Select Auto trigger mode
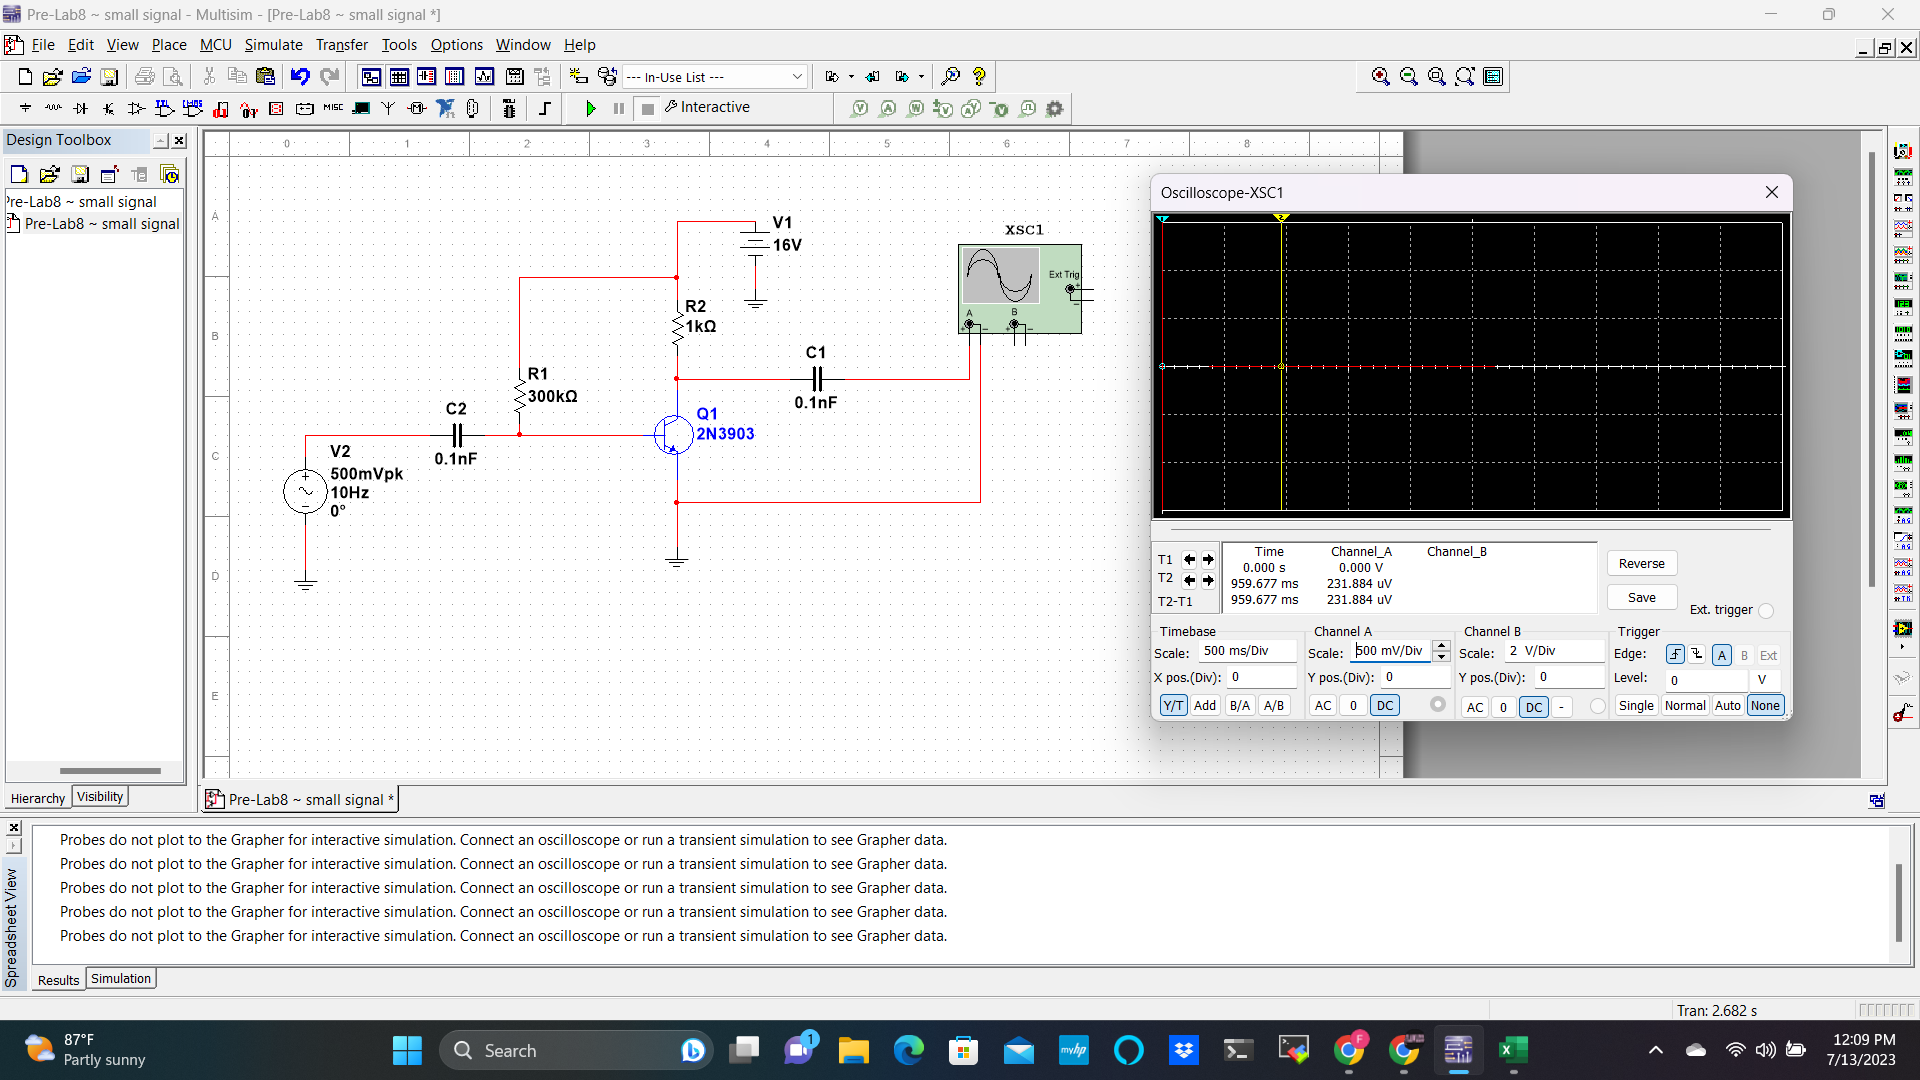This screenshot has width=1920, height=1080. tap(1727, 705)
